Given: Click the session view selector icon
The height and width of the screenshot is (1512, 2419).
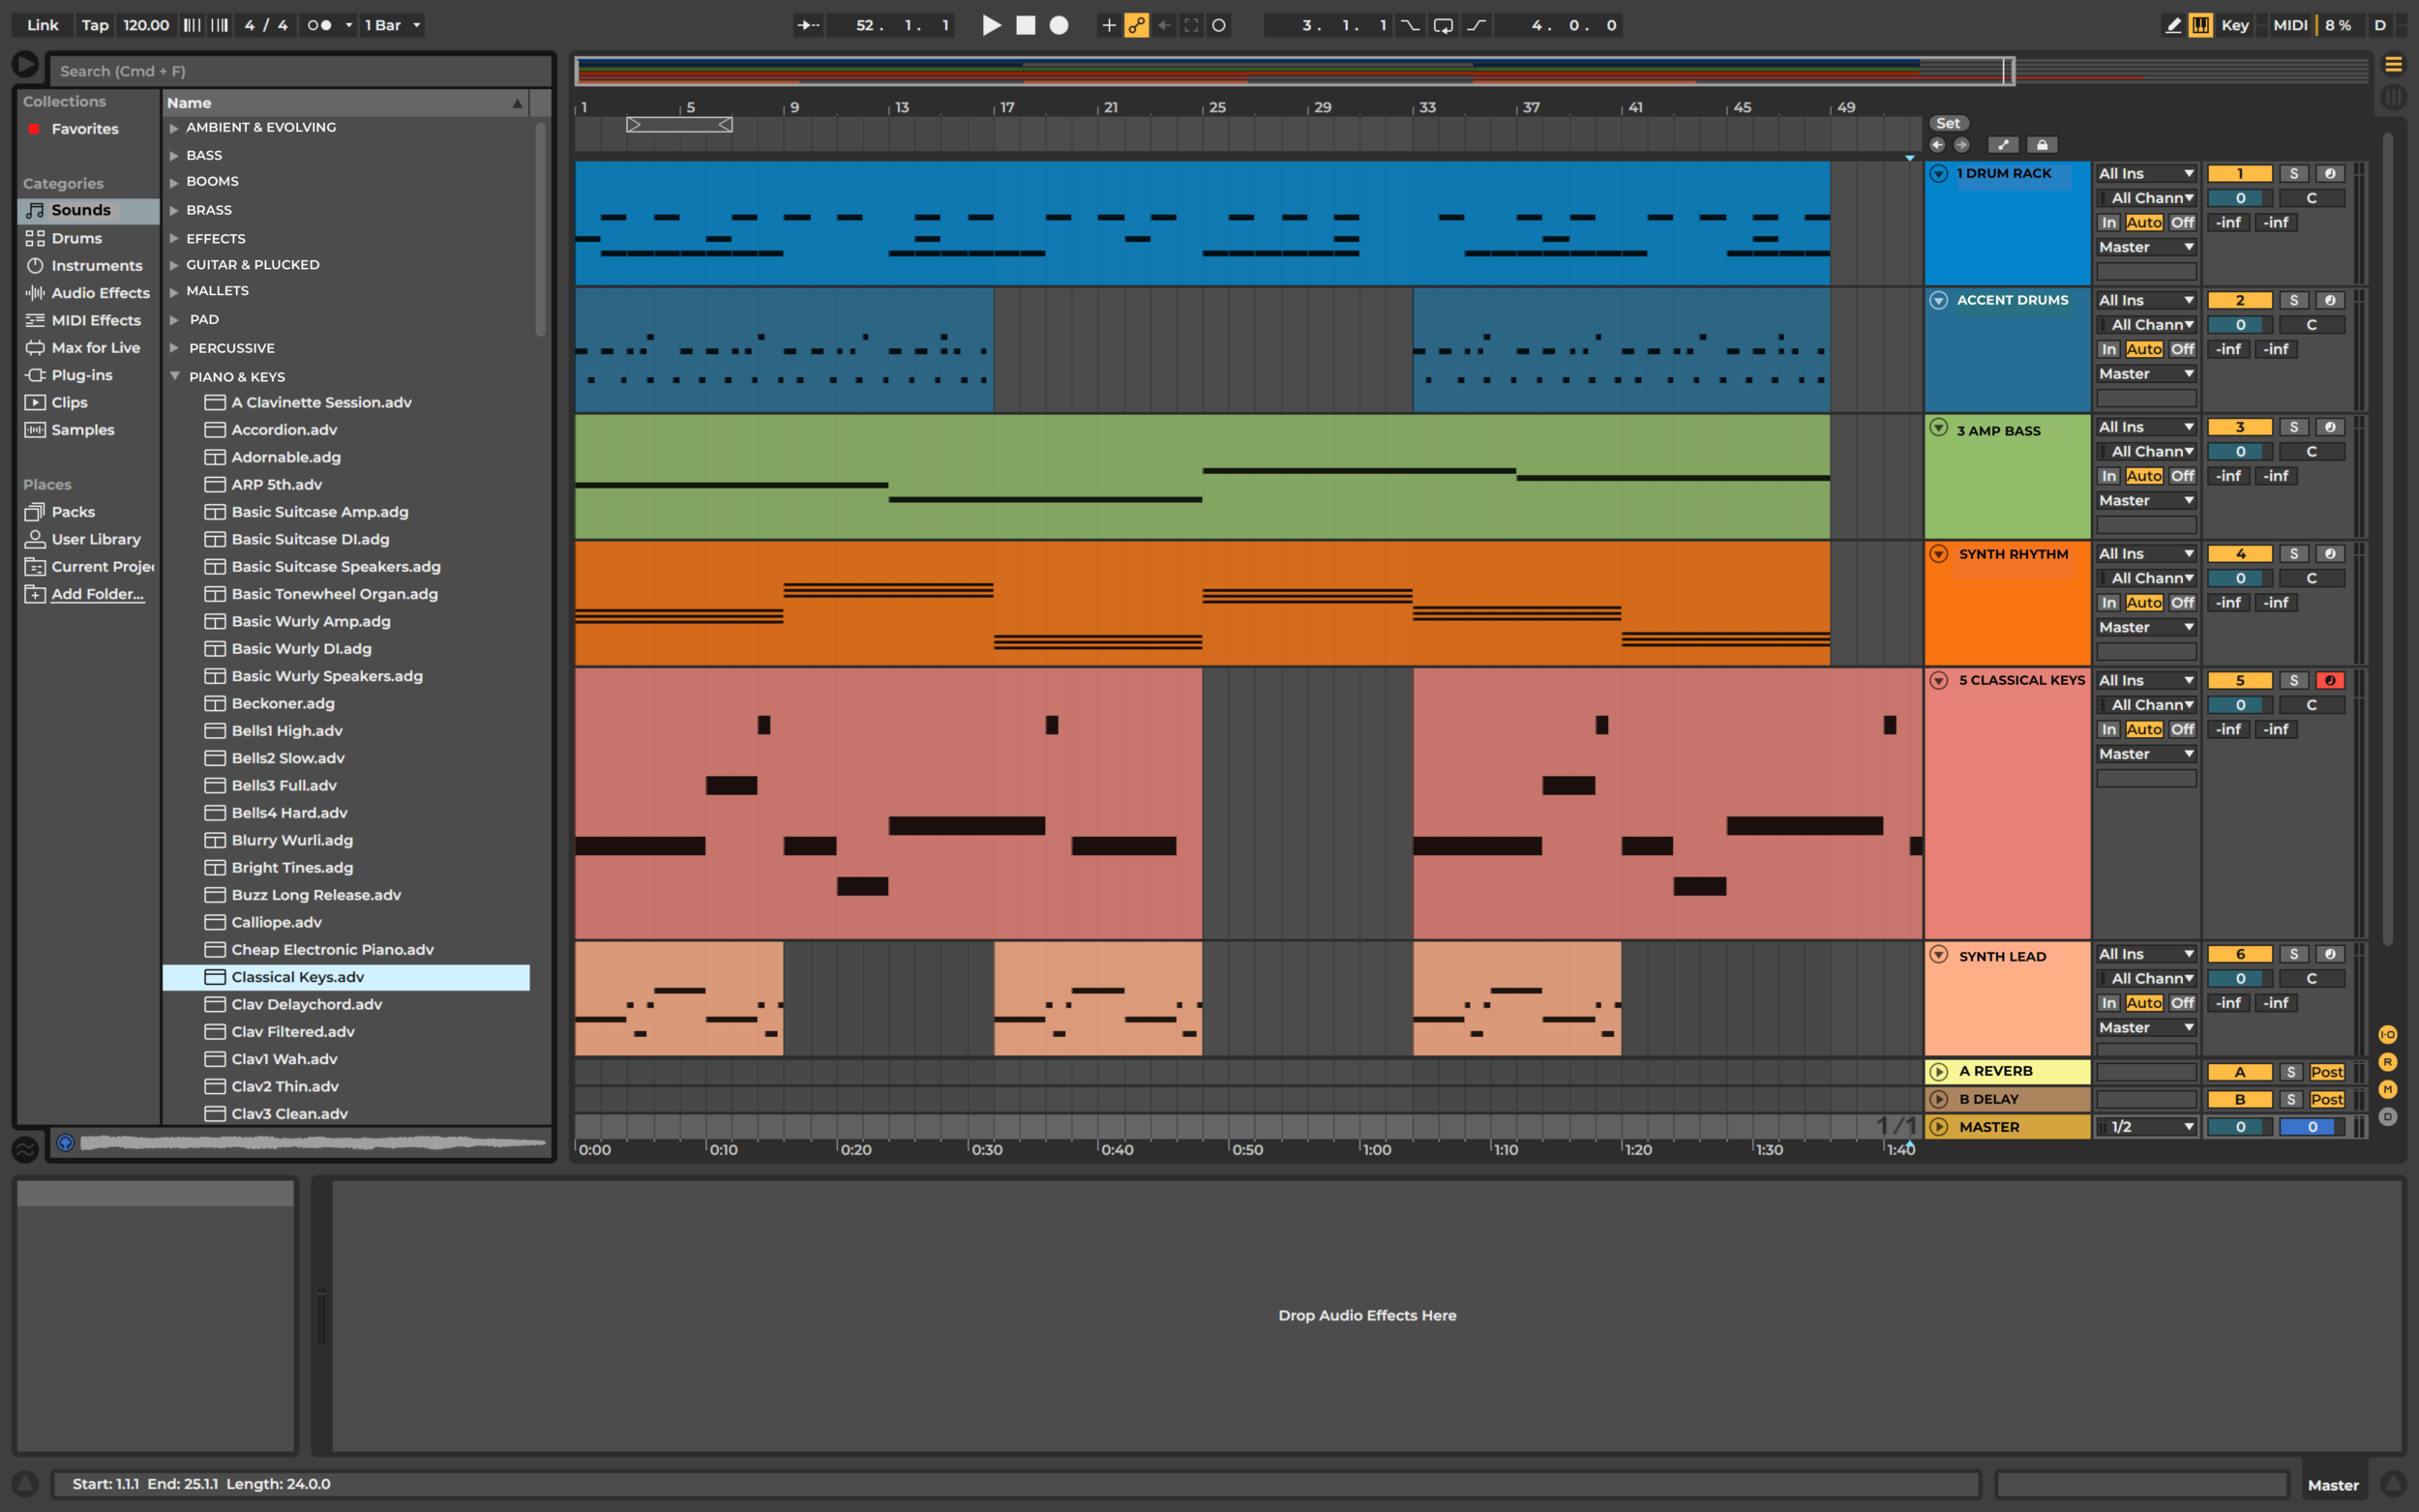Looking at the screenshot, I should (2393, 97).
